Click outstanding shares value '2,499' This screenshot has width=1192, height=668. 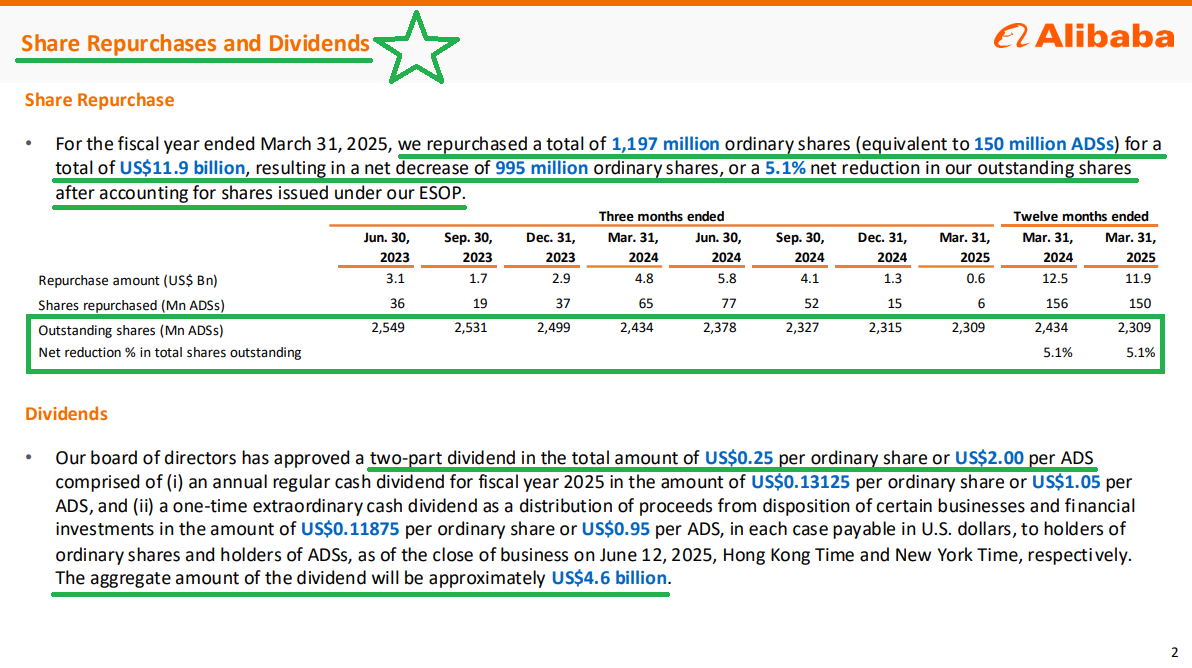pyautogui.click(x=553, y=328)
